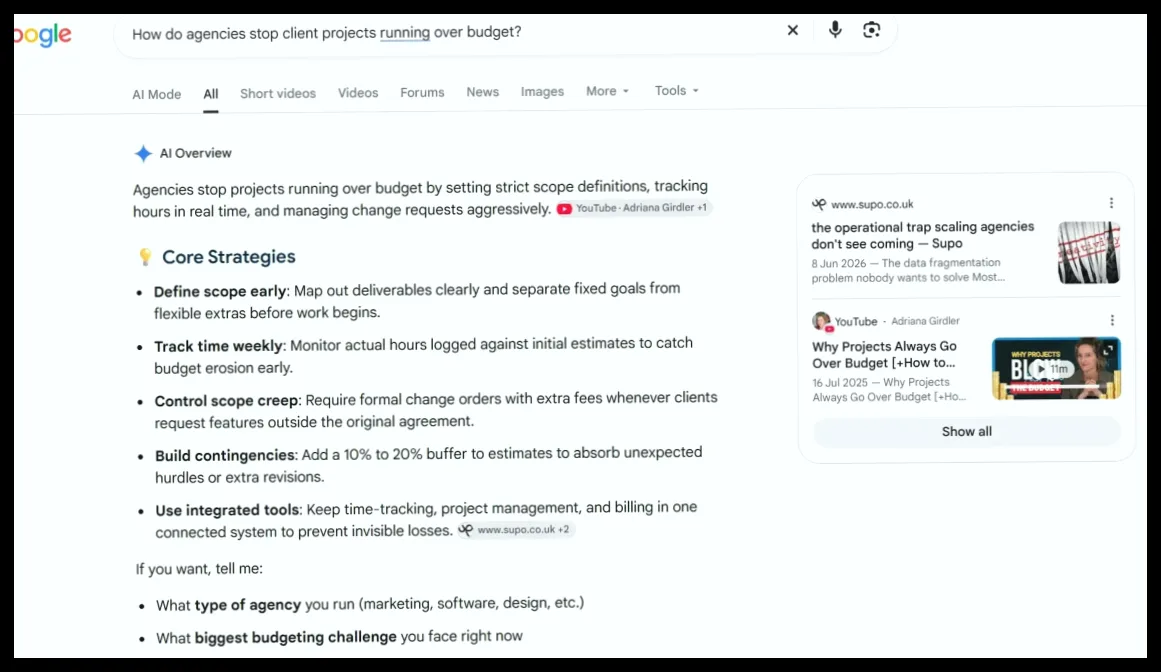Viewport: 1161px width, 672px height.
Task: Click the Build contingencies bullet text
Action: pyautogui.click(x=429, y=465)
